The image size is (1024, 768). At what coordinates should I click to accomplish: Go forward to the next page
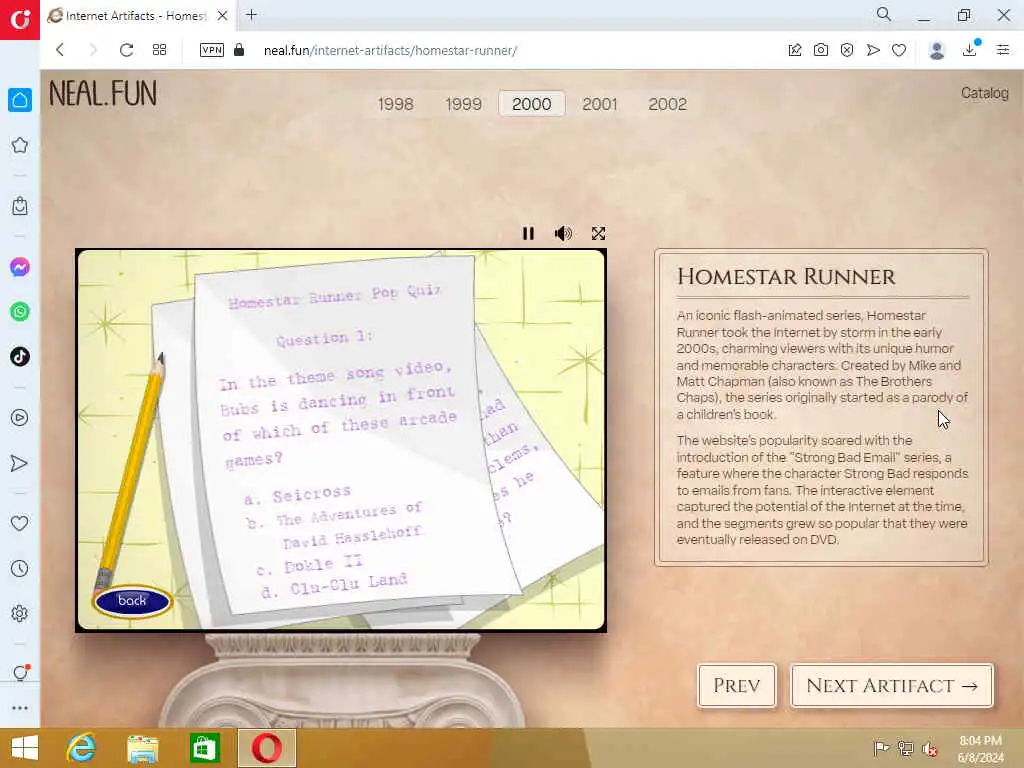93,50
